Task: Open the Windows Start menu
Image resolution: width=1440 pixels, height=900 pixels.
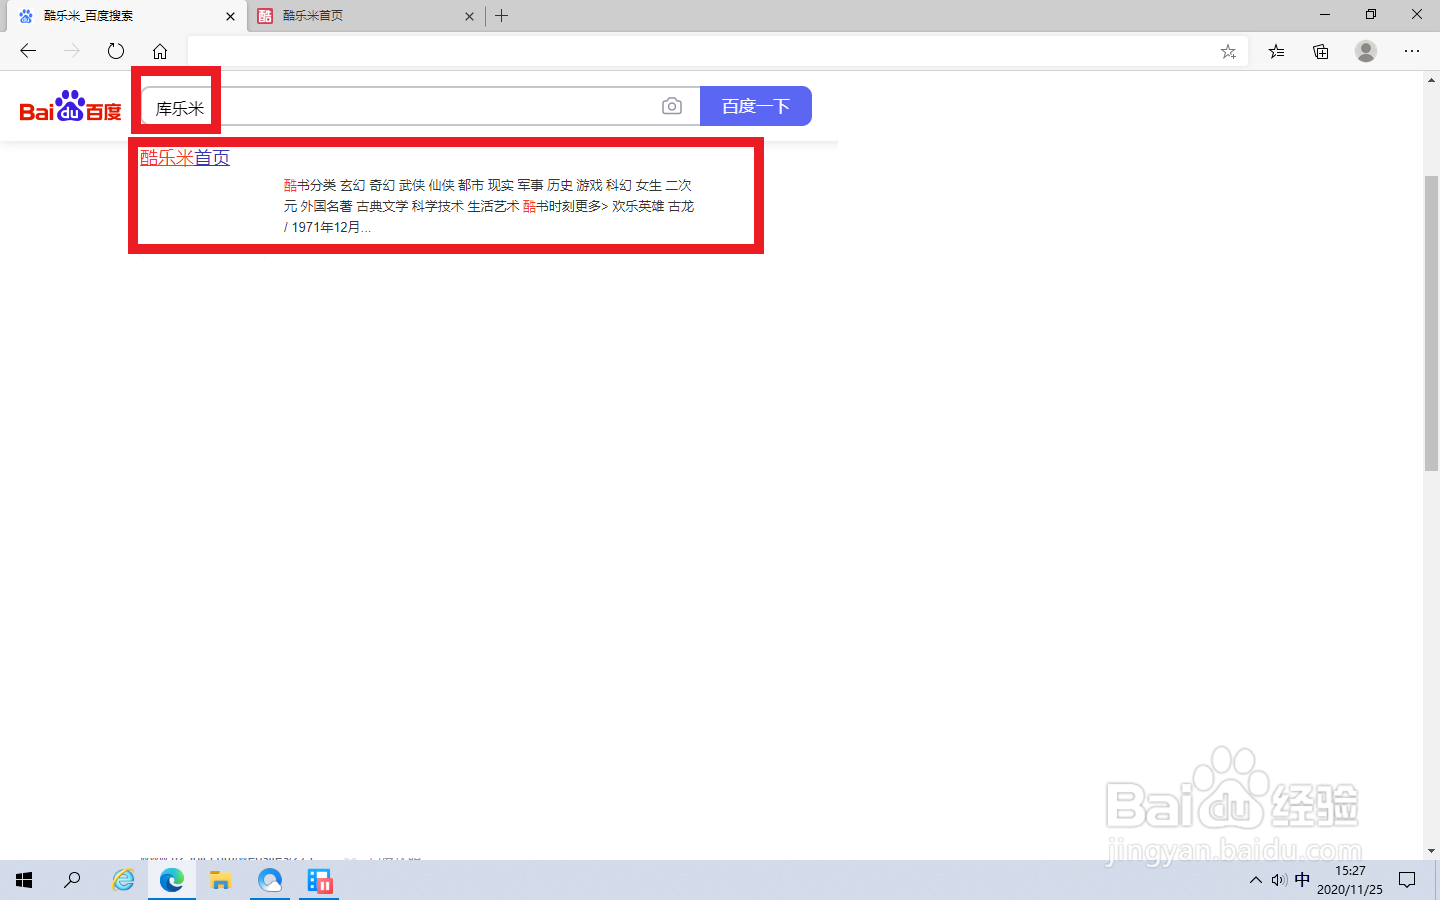Action: 24,880
